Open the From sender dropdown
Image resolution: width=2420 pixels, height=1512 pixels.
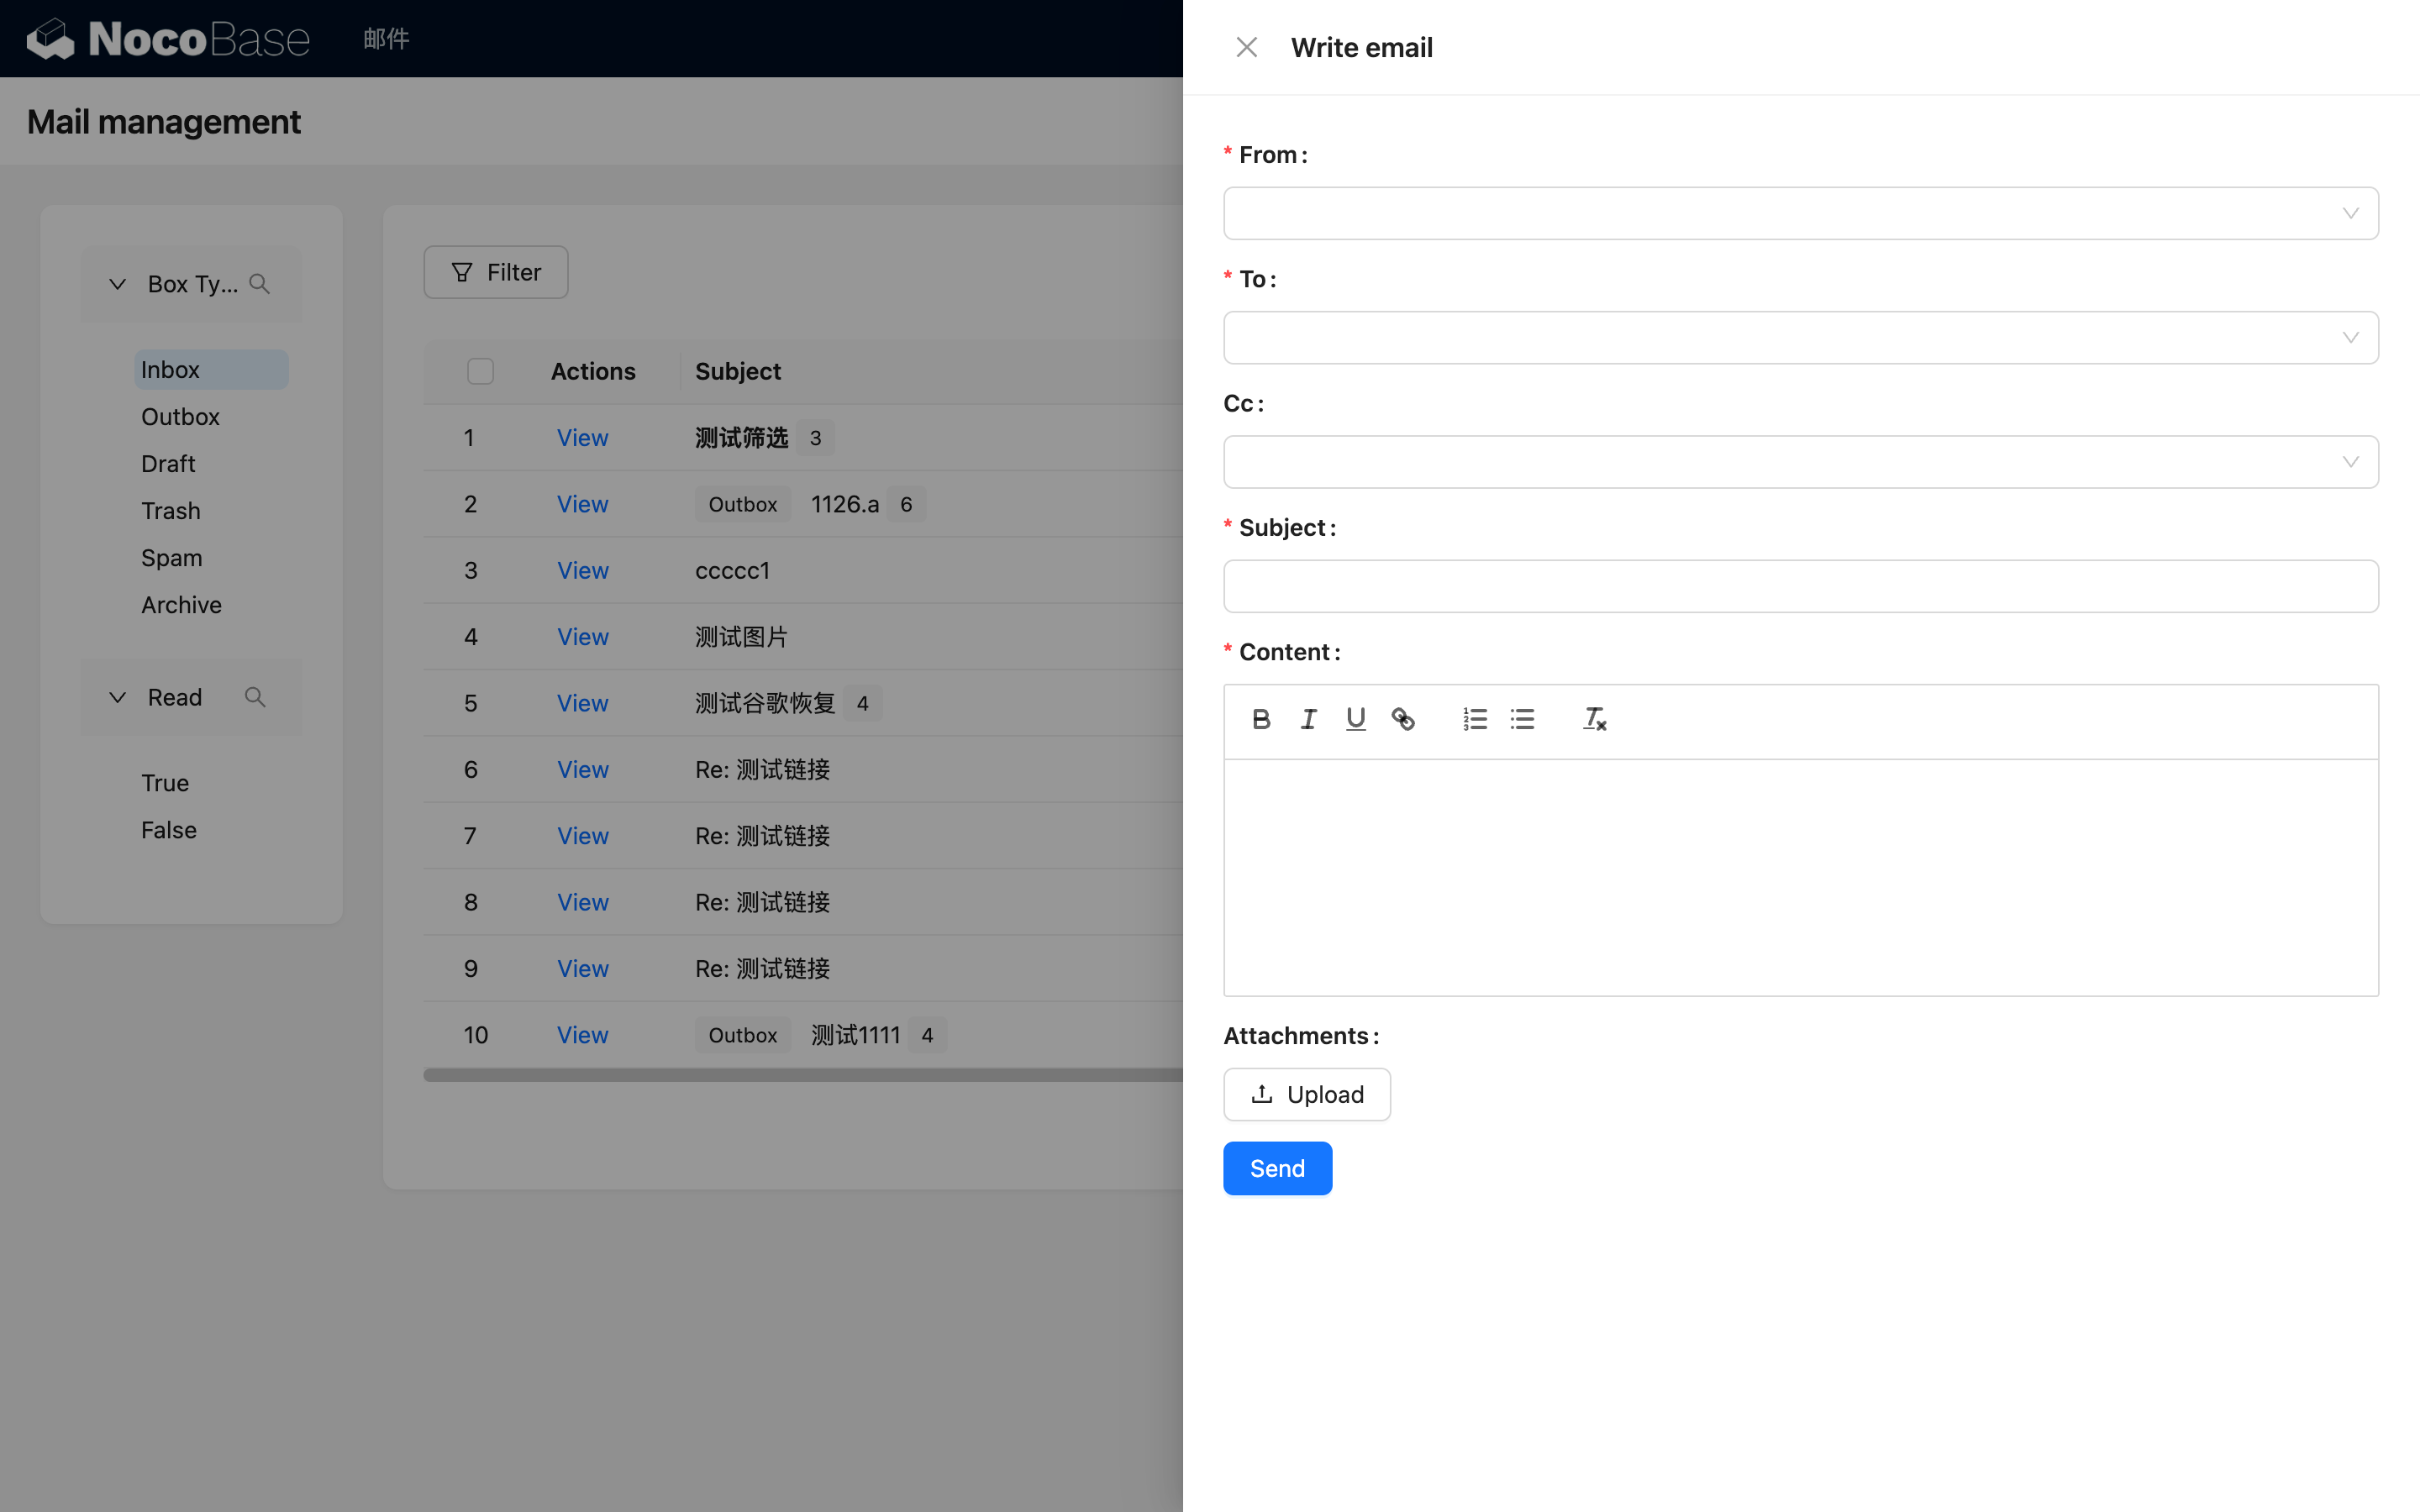click(1800, 213)
